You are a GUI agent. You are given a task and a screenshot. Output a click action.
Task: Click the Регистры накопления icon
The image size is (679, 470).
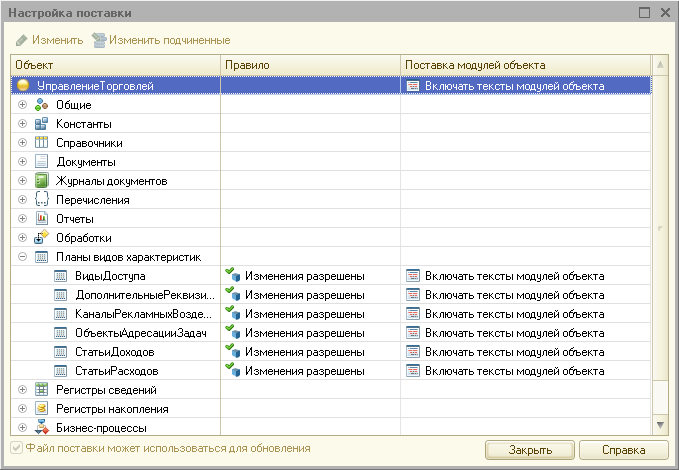click(42, 408)
